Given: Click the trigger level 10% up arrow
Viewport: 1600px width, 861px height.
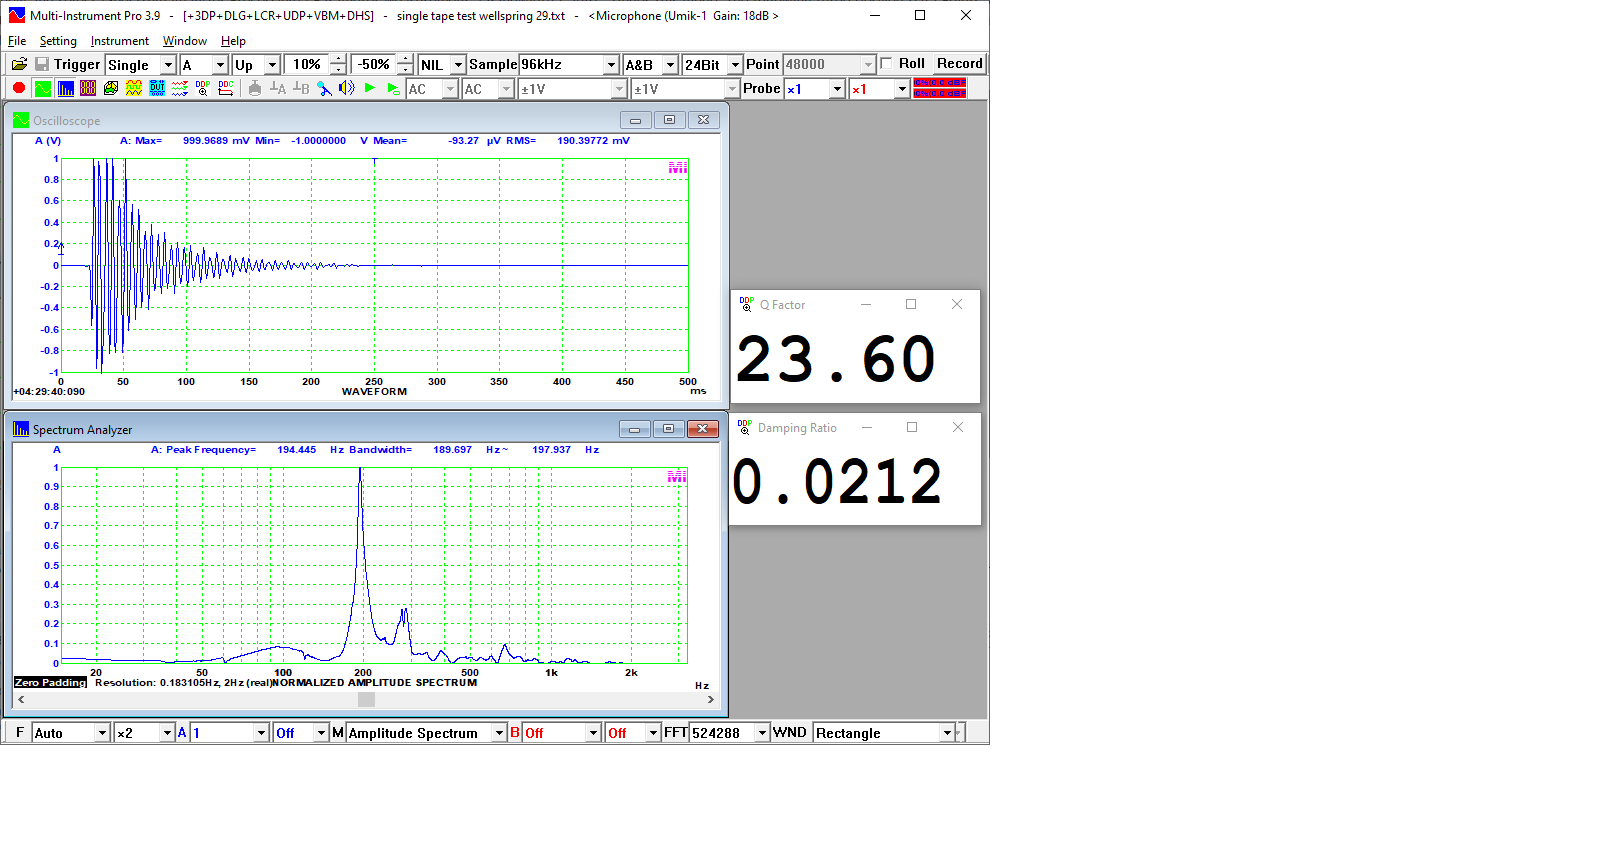Looking at the screenshot, I should (338, 59).
